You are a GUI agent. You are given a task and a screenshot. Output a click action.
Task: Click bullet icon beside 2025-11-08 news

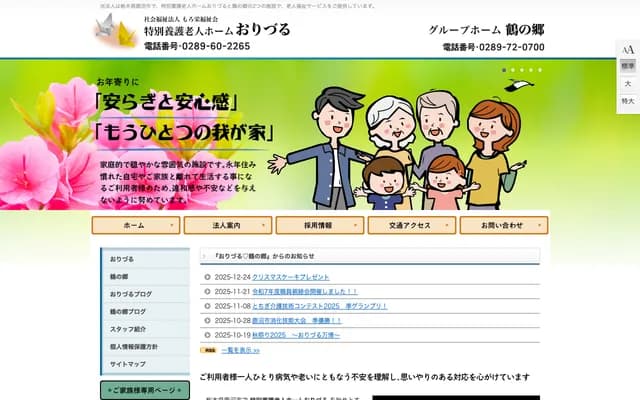point(207,306)
